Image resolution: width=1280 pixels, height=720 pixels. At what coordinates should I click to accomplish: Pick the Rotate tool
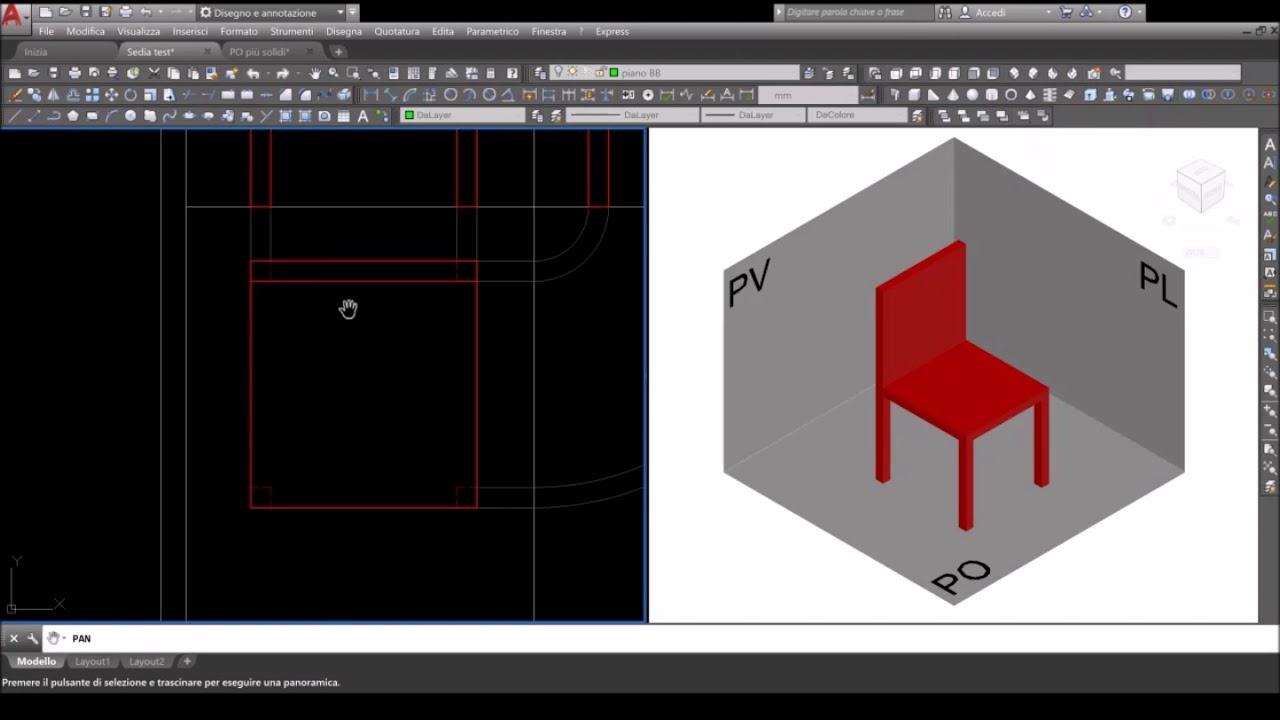coord(130,95)
